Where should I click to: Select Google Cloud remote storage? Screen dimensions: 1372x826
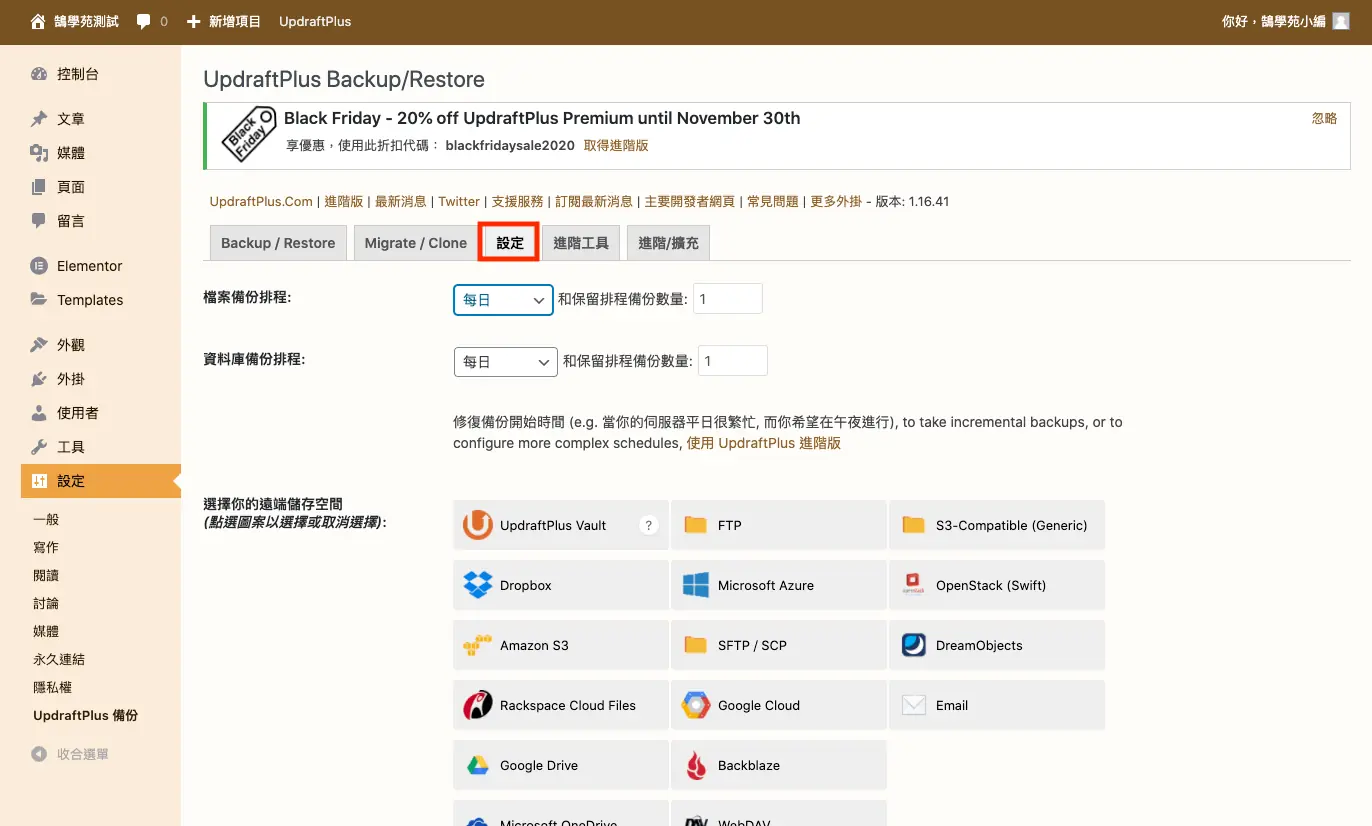[x=779, y=705]
